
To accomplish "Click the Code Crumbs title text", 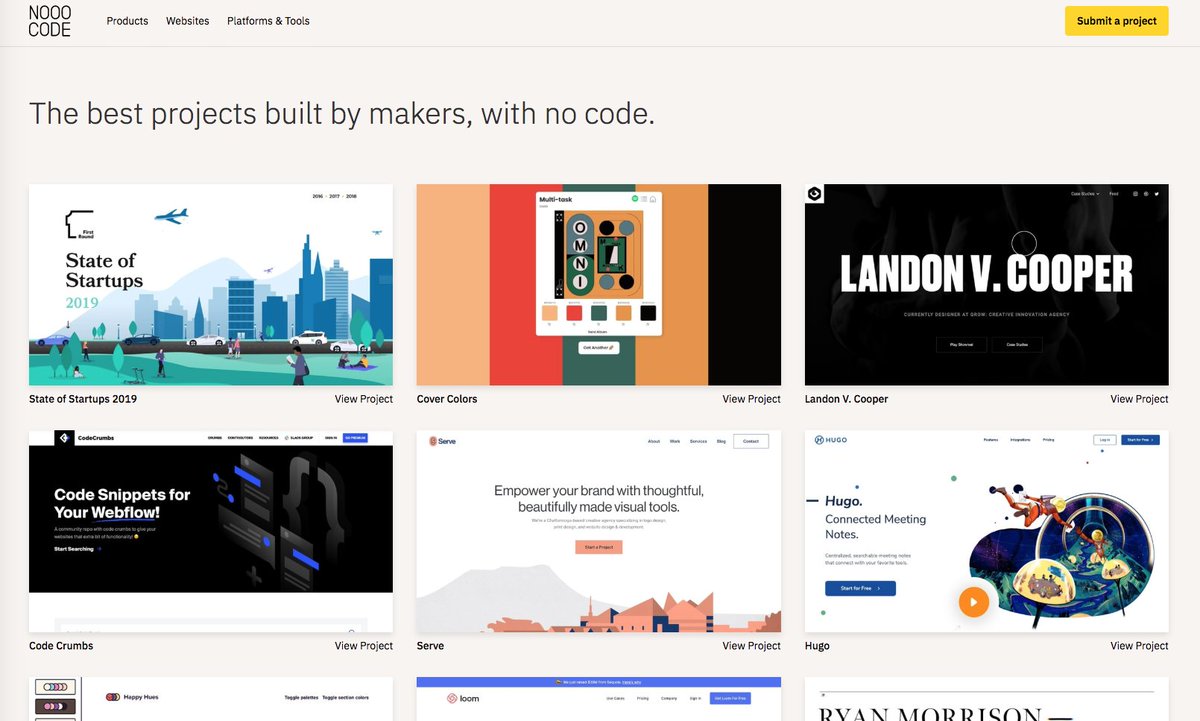I will point(61,646).
